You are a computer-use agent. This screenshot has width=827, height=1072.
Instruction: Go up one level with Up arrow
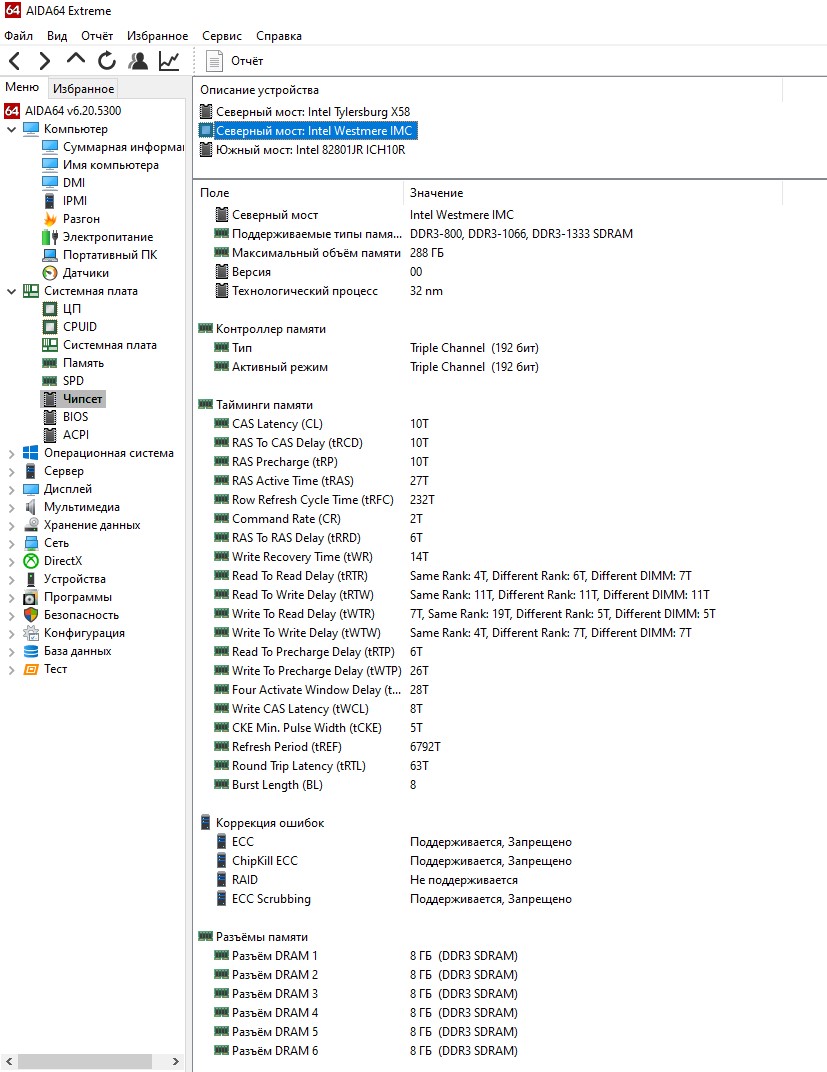click(76, 59)
